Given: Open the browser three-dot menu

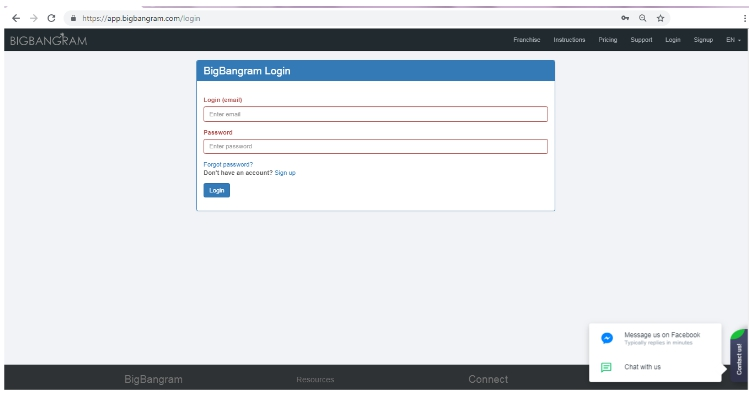Looking at the screenshot, I should pos(744,18).
